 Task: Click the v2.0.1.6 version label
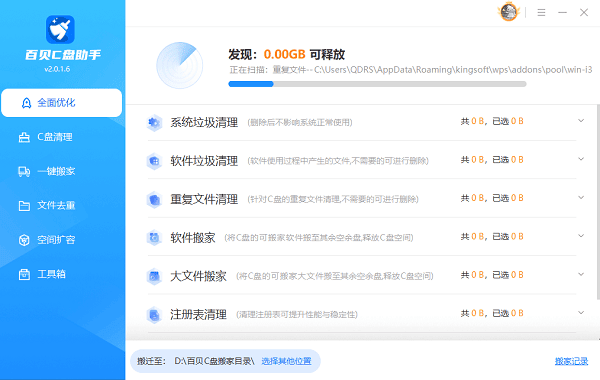[57, 69]
